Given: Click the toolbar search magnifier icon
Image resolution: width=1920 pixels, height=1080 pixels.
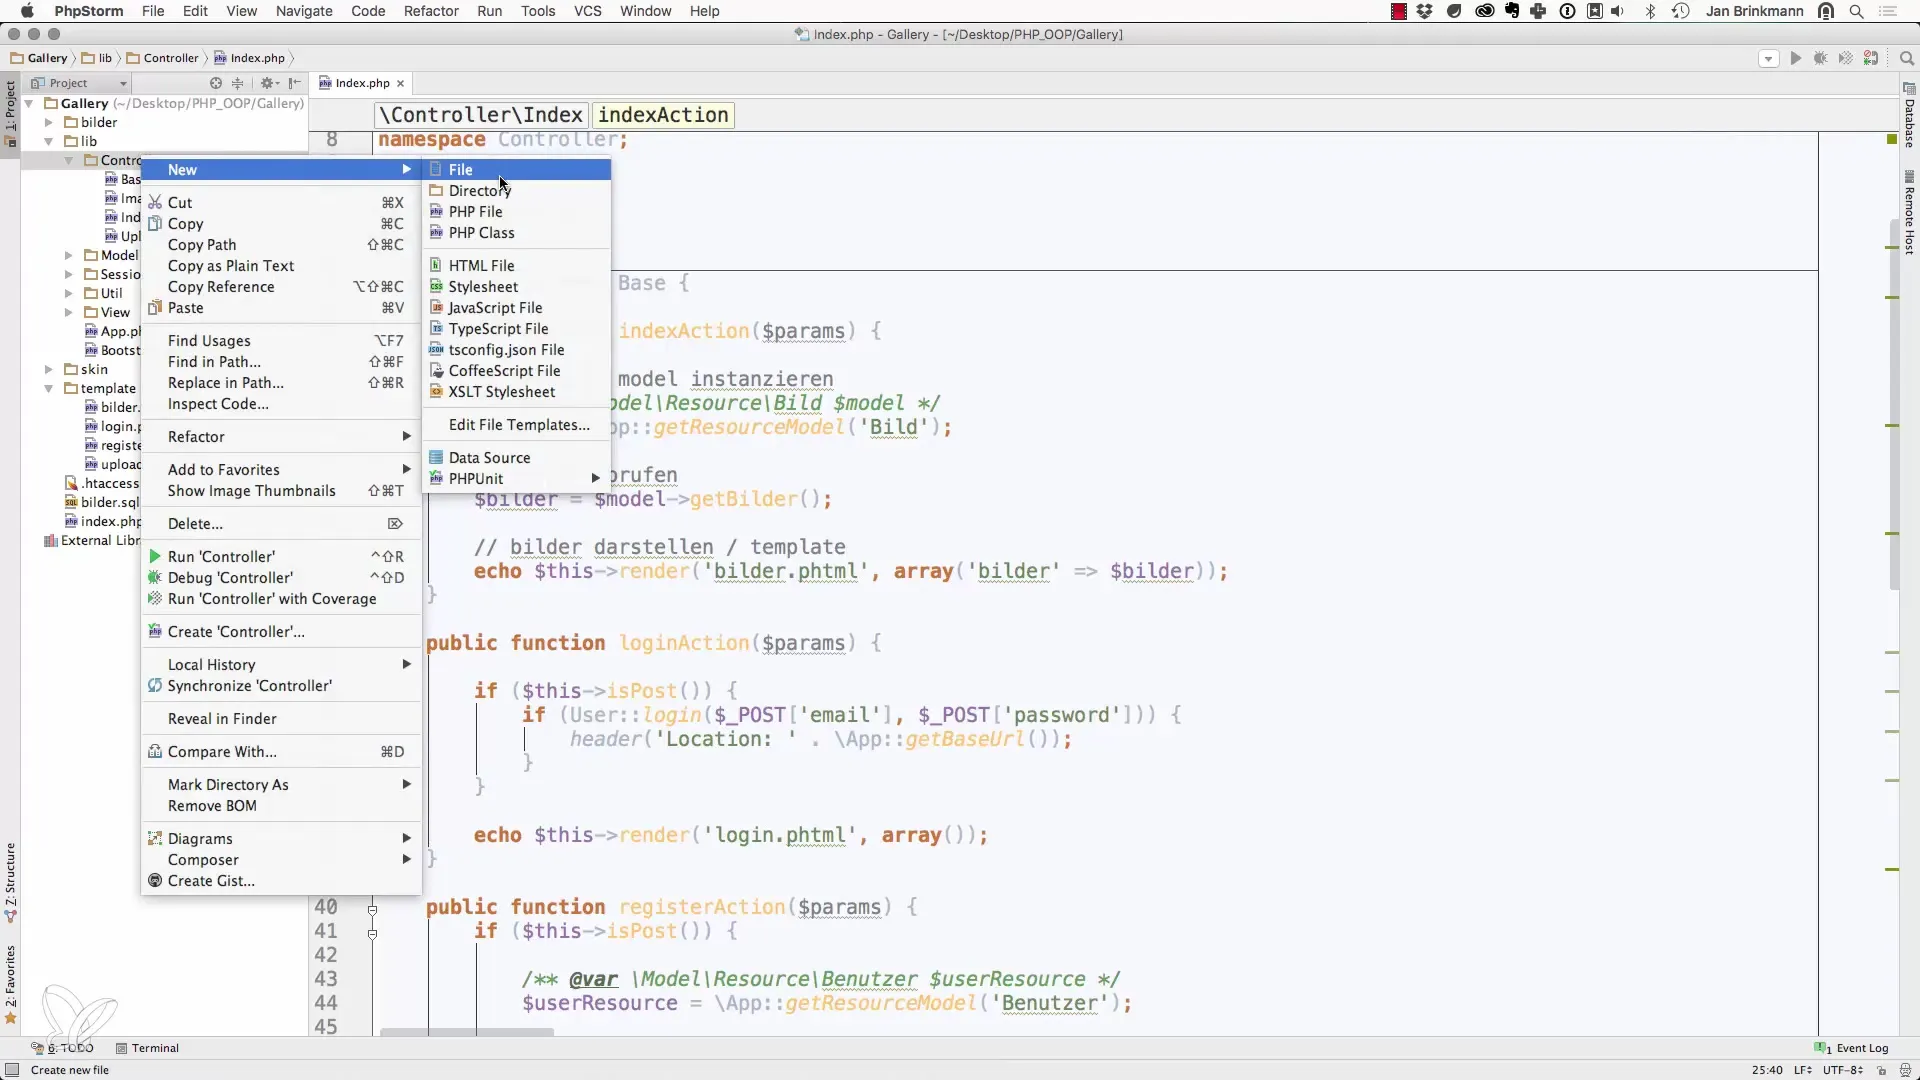Looking at the screenshot, I should point(1907,59).
